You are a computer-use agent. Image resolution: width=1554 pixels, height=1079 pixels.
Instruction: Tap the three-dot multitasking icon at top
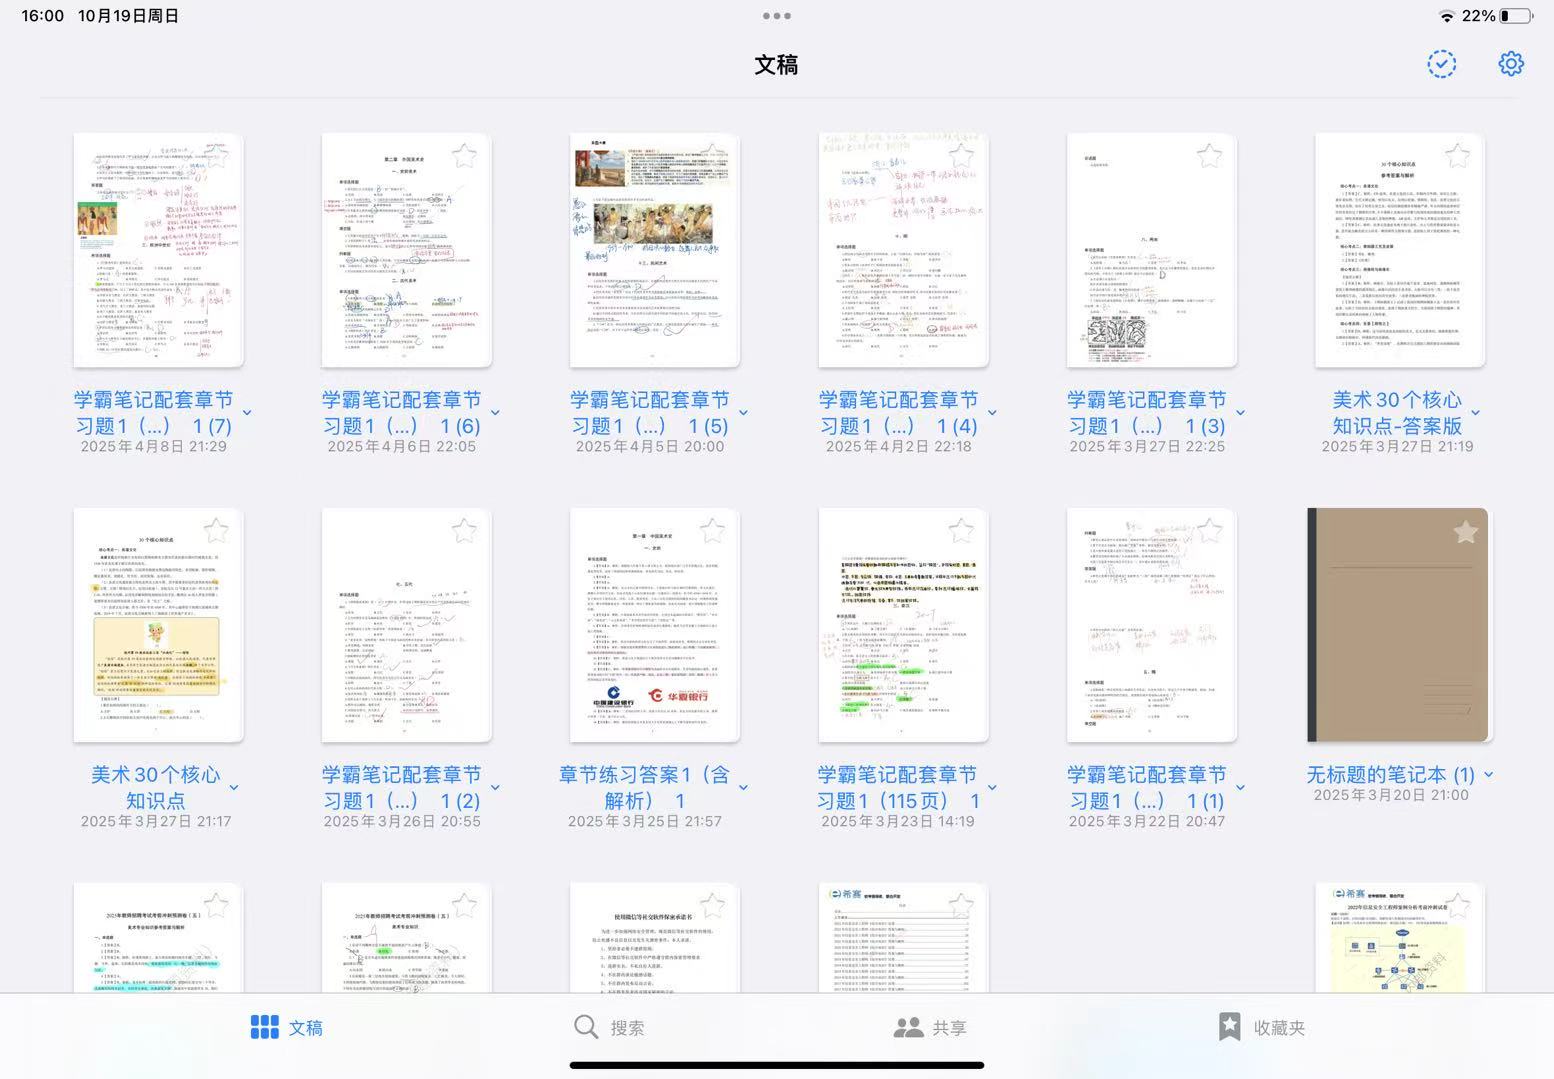(776, 16)
